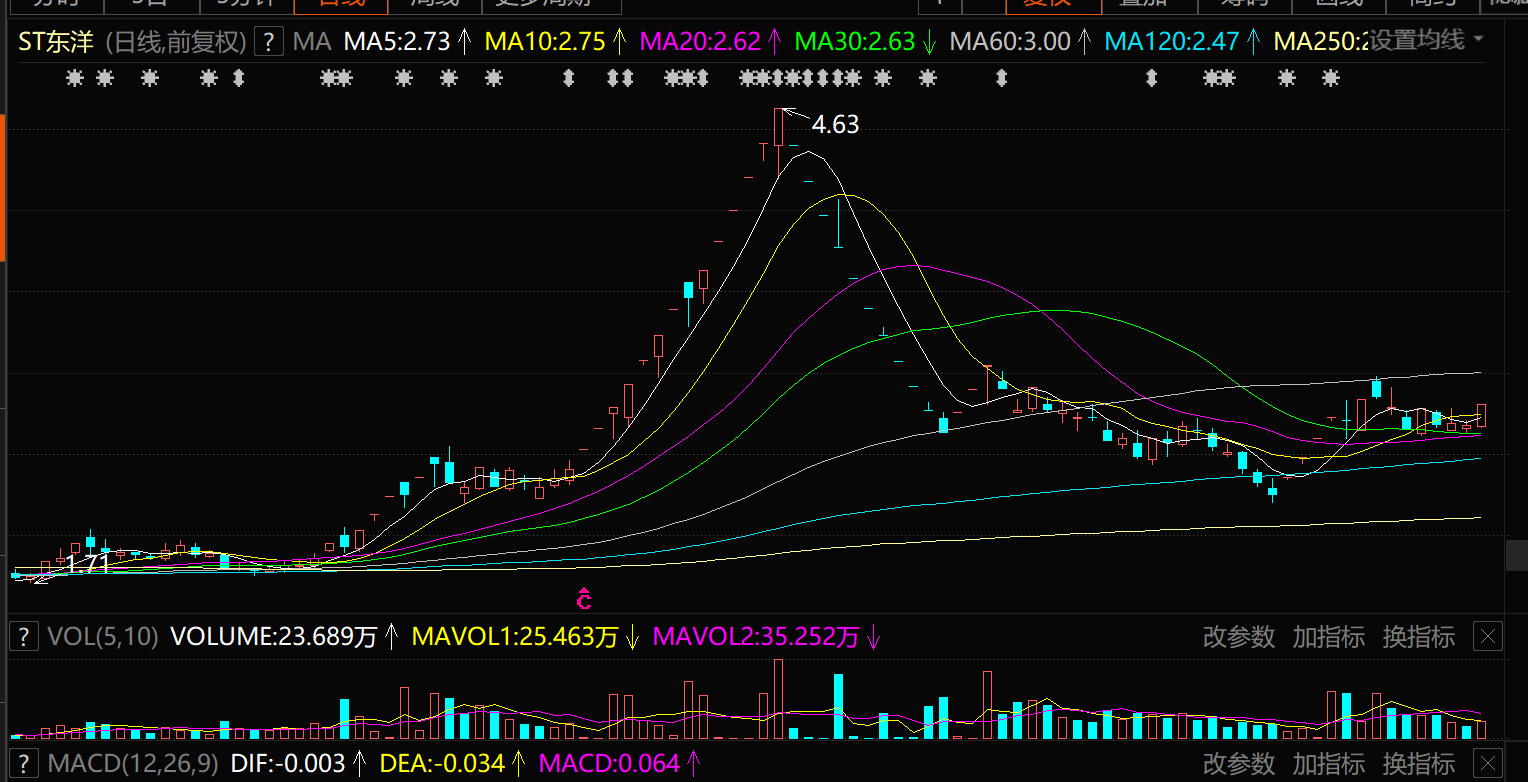This screenshot has height=782, width=1528.
Task: Click the 4.63 high price label
Action: [835, 125]
